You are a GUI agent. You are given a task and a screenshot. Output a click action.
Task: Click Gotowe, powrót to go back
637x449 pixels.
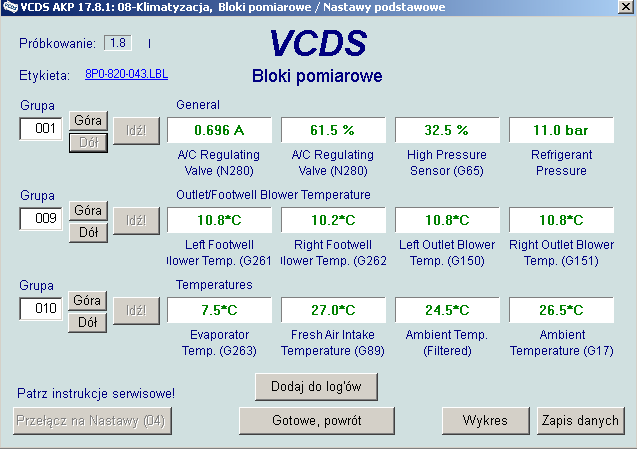click(x=317, y=421)
